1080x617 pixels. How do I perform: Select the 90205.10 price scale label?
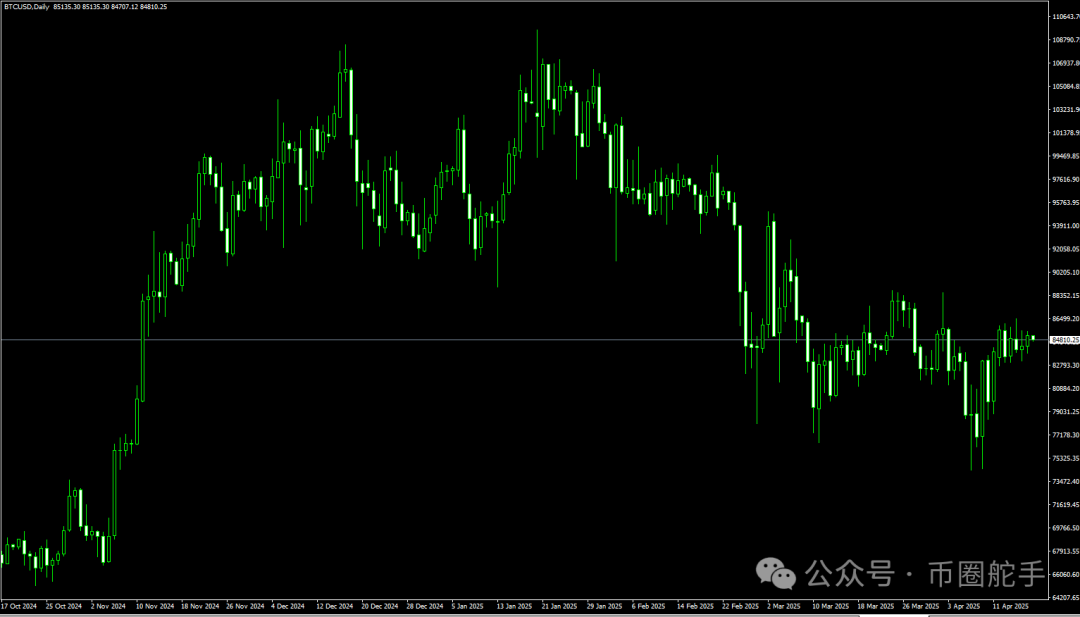click(x=1065, y=273)
